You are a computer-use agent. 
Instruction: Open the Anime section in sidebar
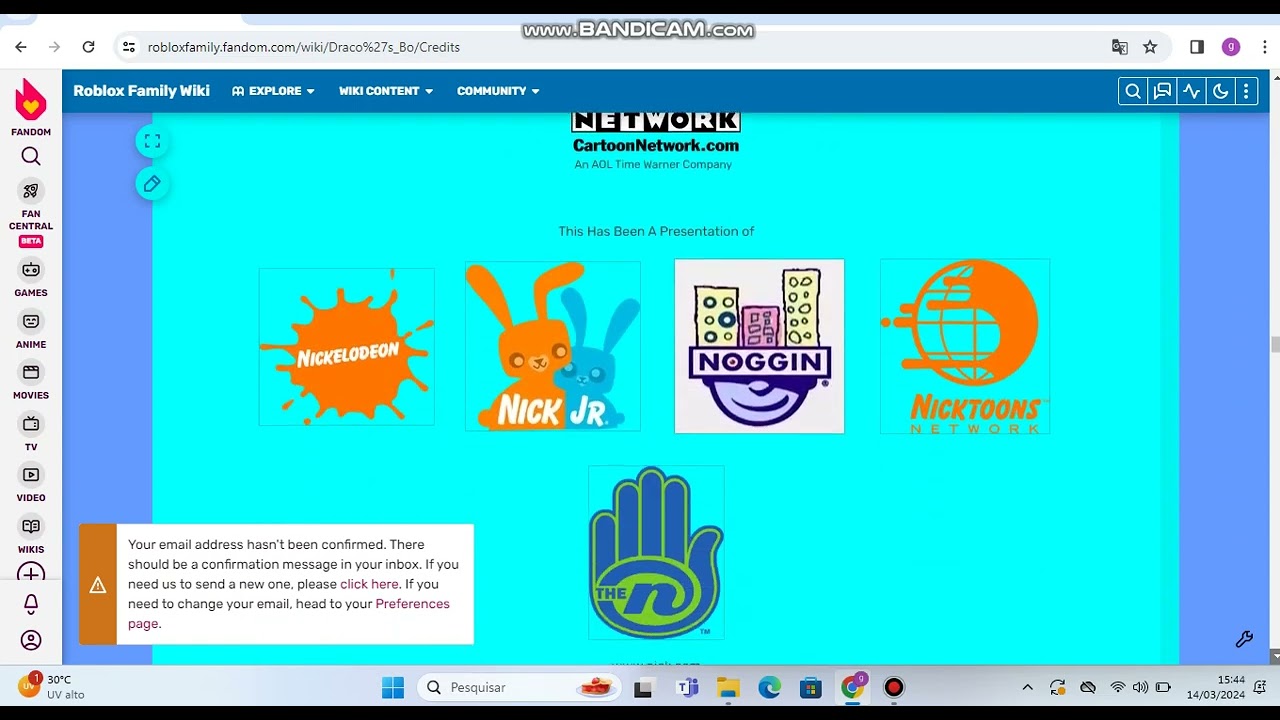(x=31, y=330)
